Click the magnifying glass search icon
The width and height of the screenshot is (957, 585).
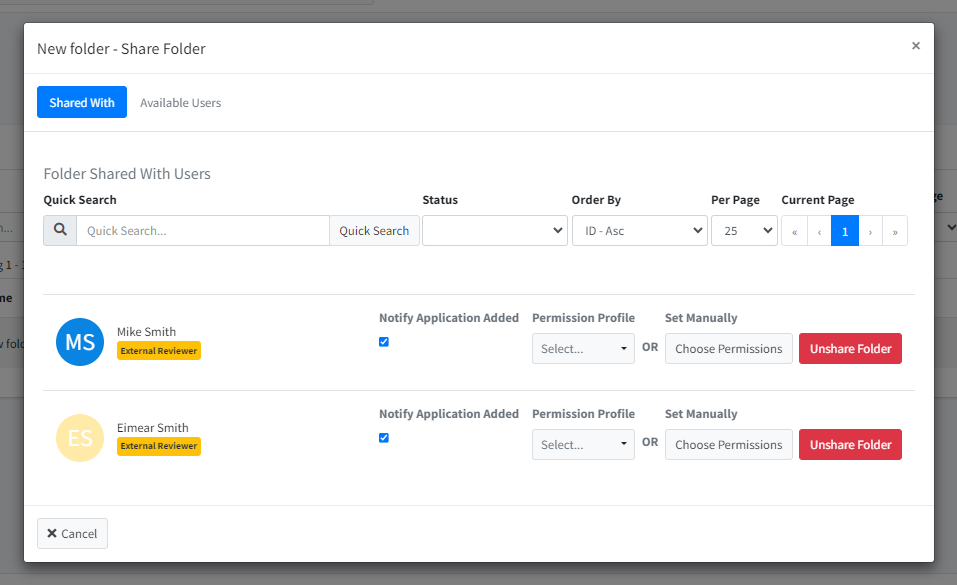60,230
